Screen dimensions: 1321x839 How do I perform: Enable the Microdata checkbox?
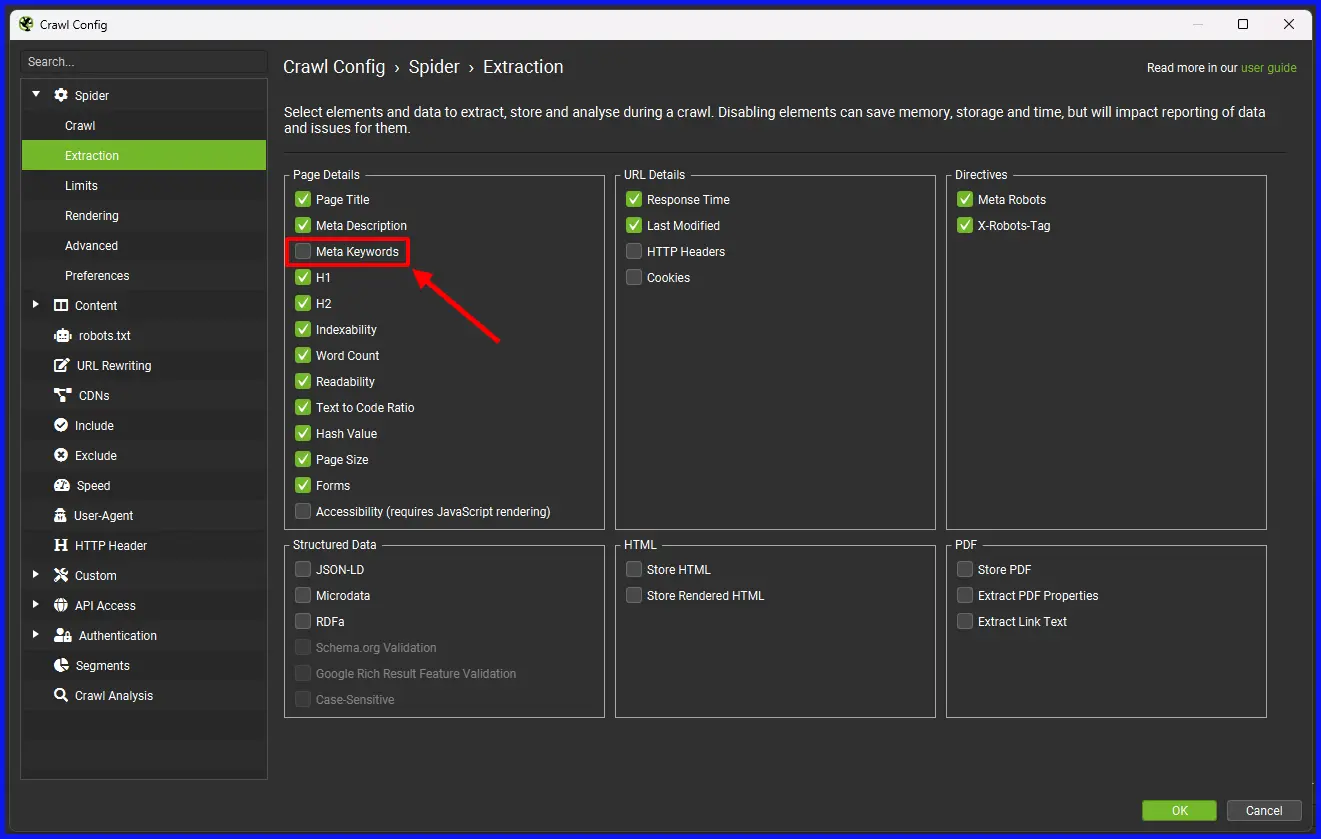(303, 595)
